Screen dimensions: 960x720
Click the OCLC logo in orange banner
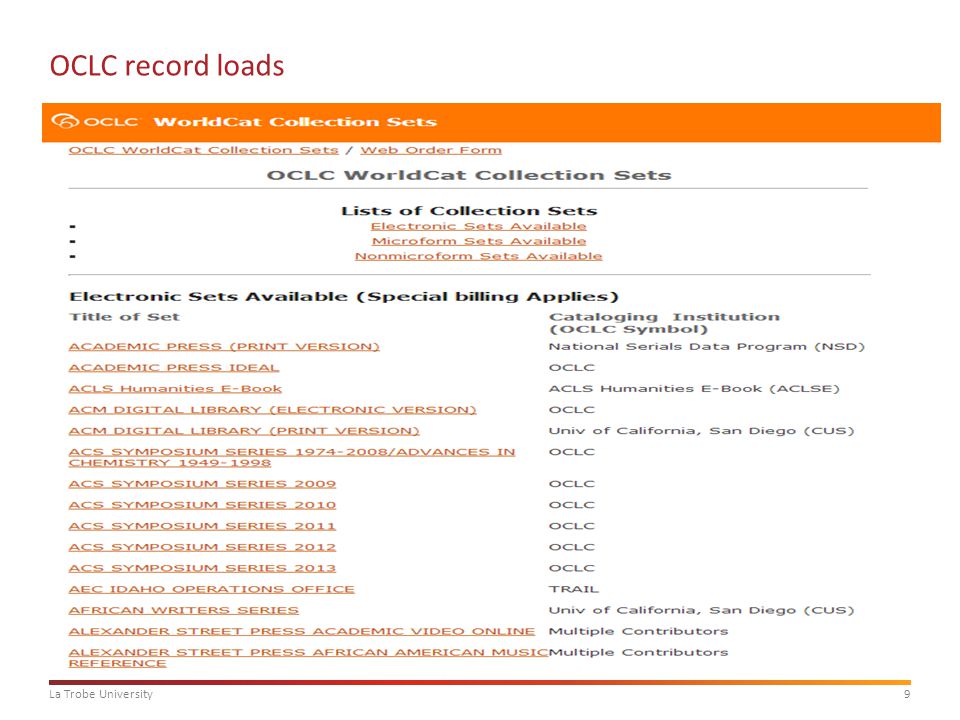point(96,121)
